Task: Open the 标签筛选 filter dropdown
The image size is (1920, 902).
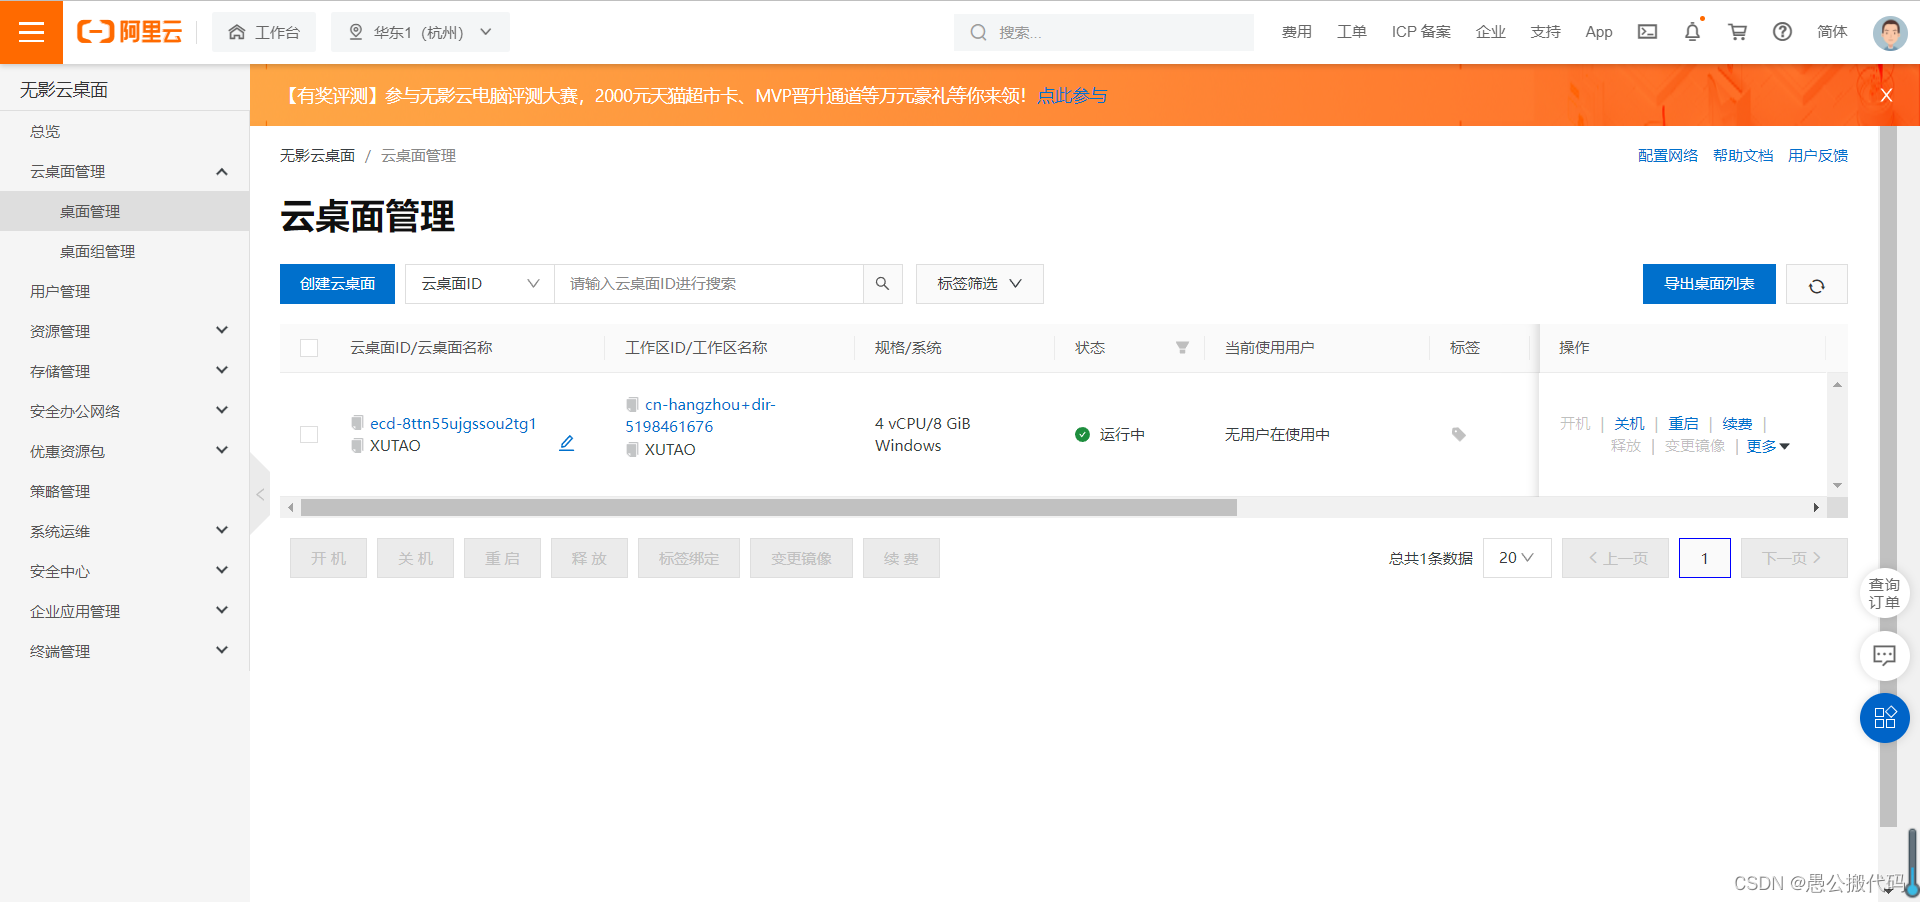Action: point(978,284)
